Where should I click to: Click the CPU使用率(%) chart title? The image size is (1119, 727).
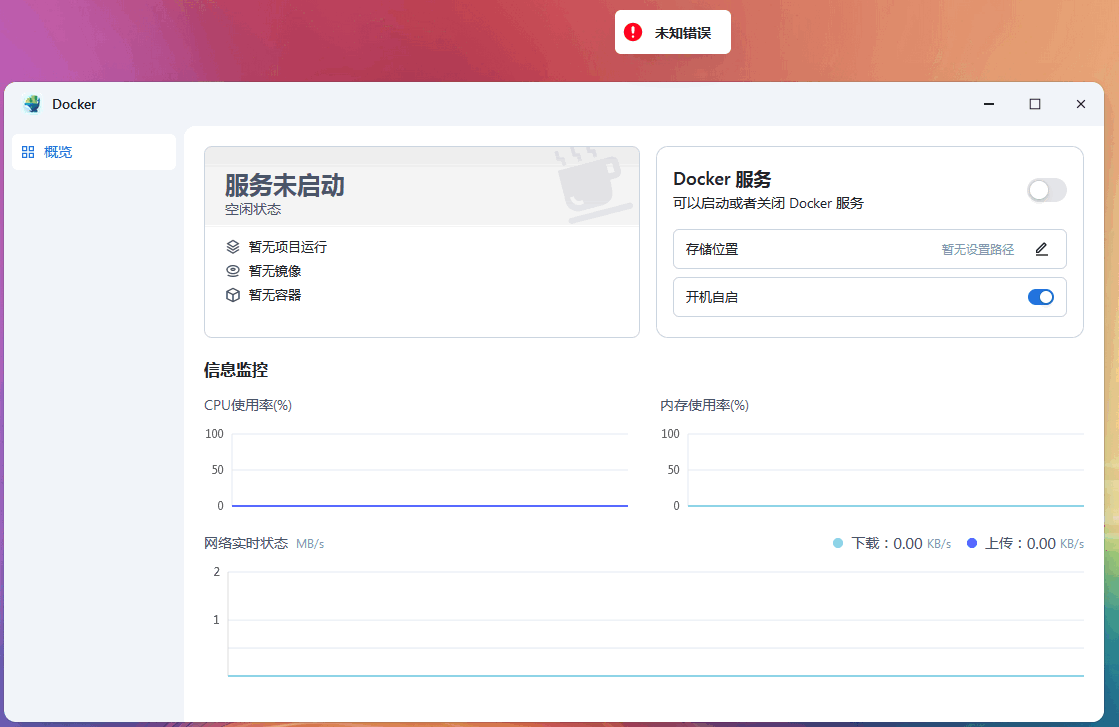[248, 405]
